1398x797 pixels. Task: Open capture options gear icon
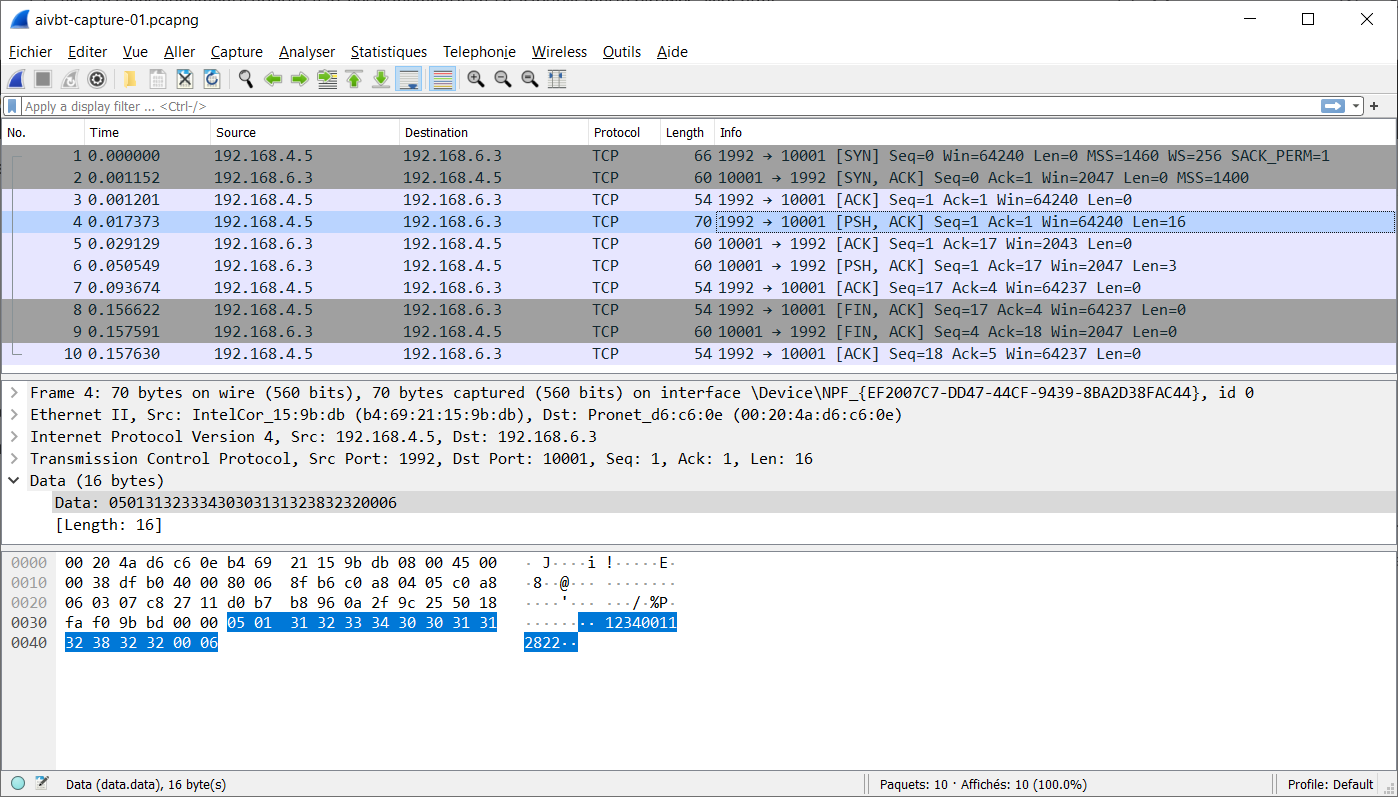[x=97, y=79]
